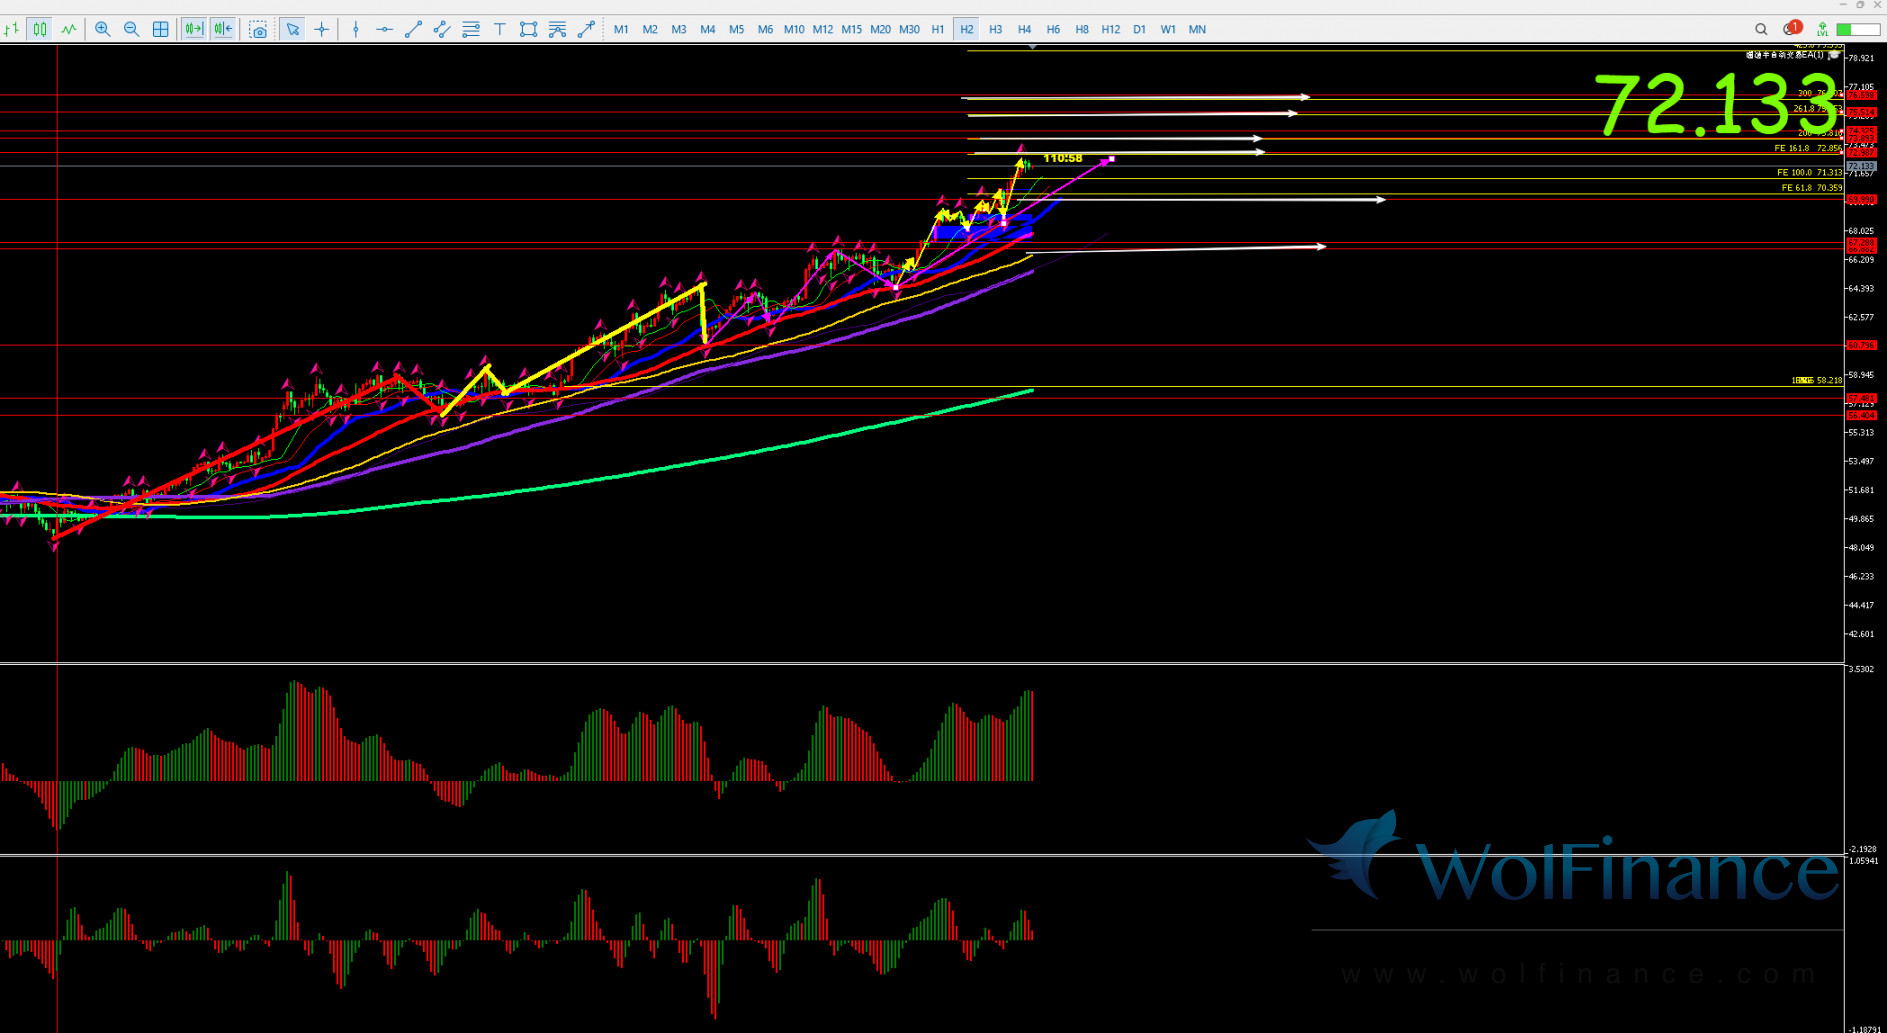
Task: Toggle chart shift from right edge
Action: point(222,29)
